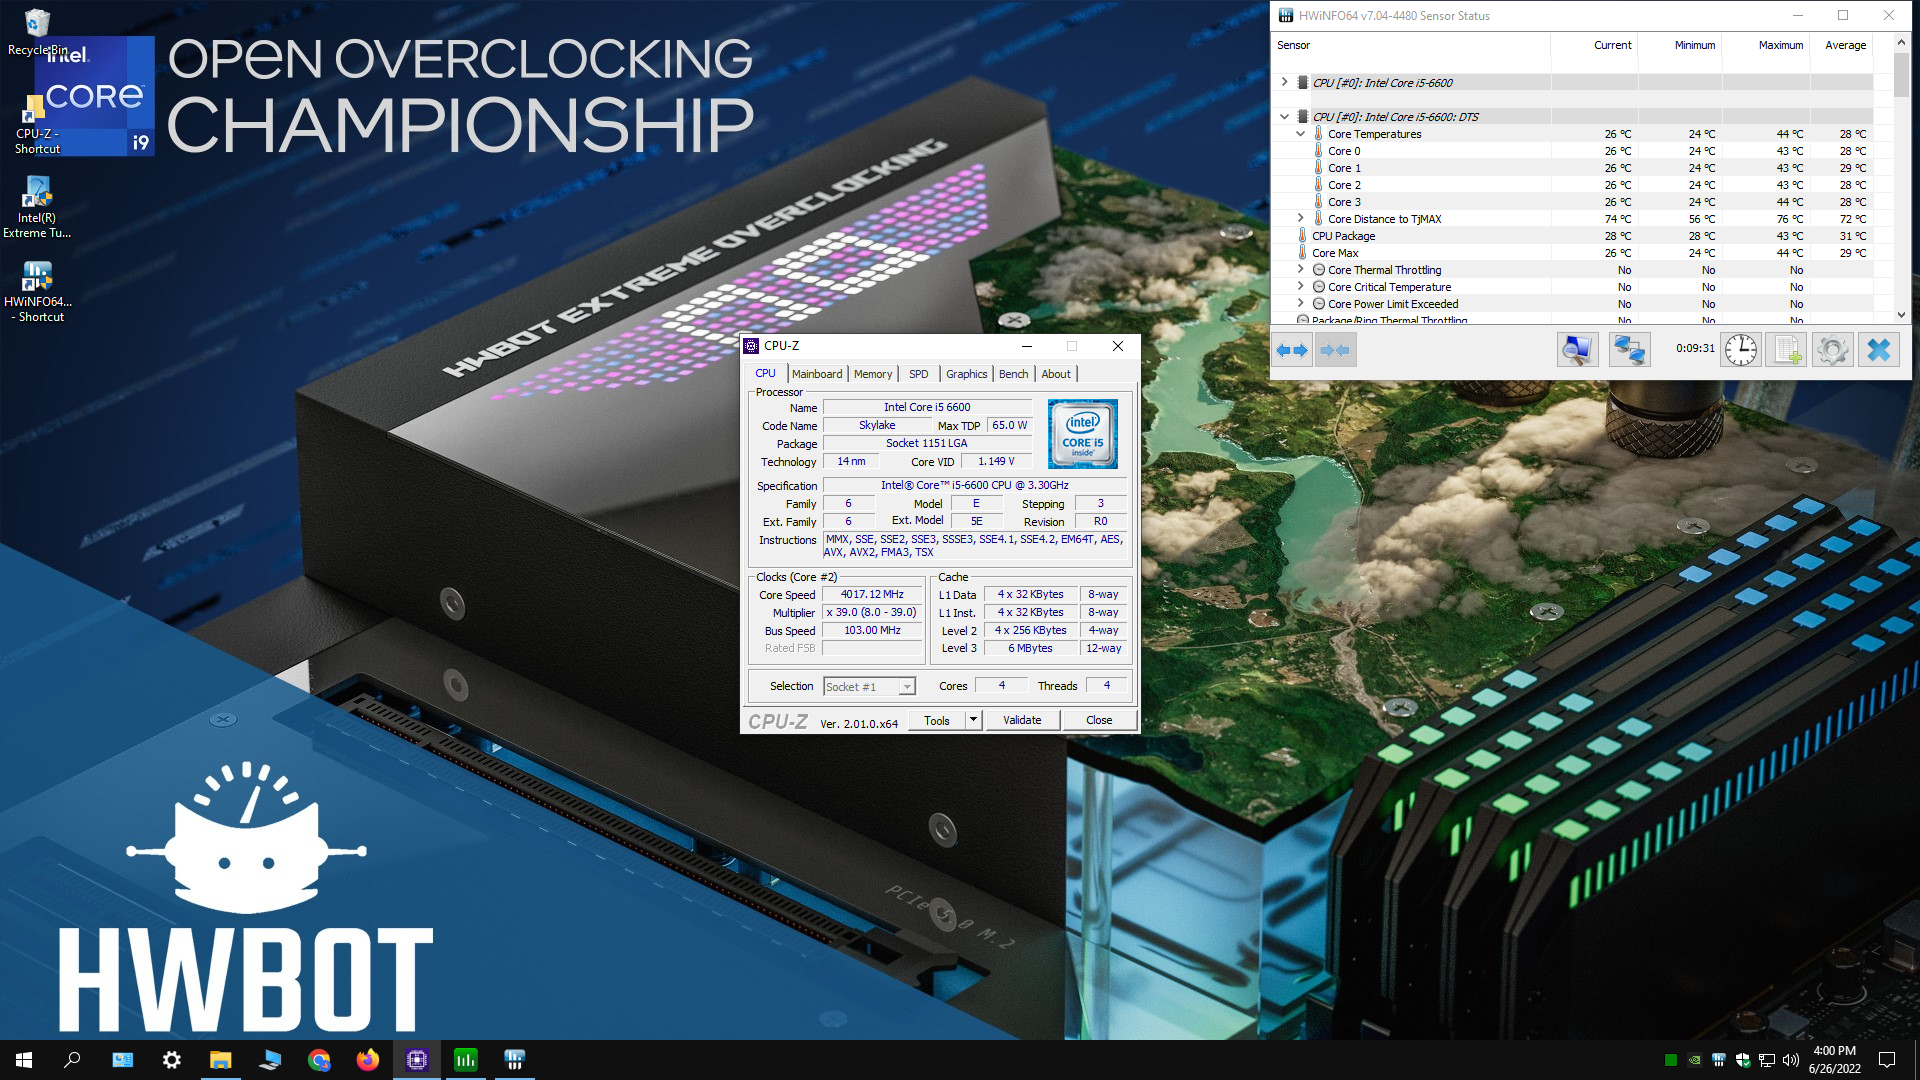The image size is (1920, 1080).
Task: Open the Recycle Bin desktop icon
Action: point(37,32)
